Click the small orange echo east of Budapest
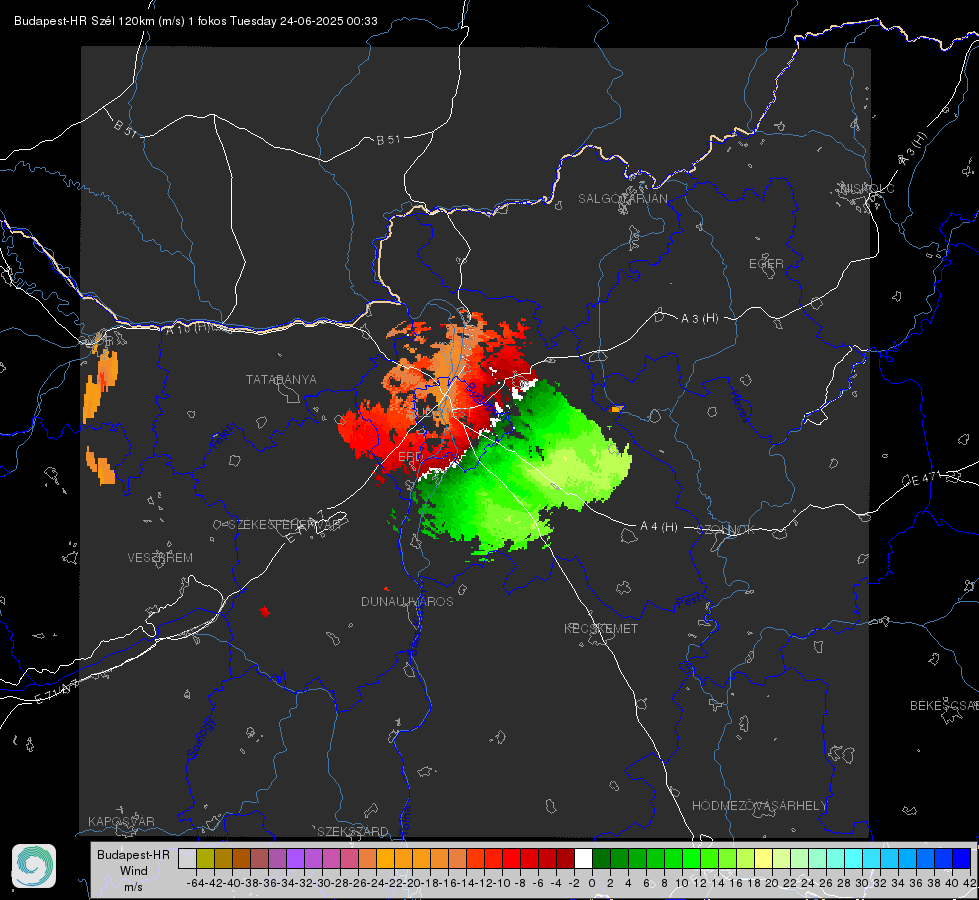979x900 pixels. point(617,409)
